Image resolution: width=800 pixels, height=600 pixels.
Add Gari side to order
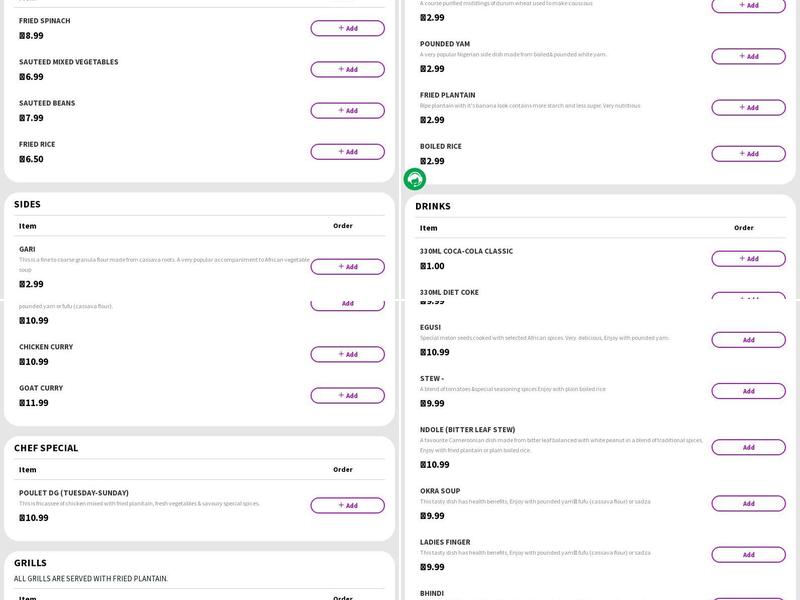click(347, 267)
